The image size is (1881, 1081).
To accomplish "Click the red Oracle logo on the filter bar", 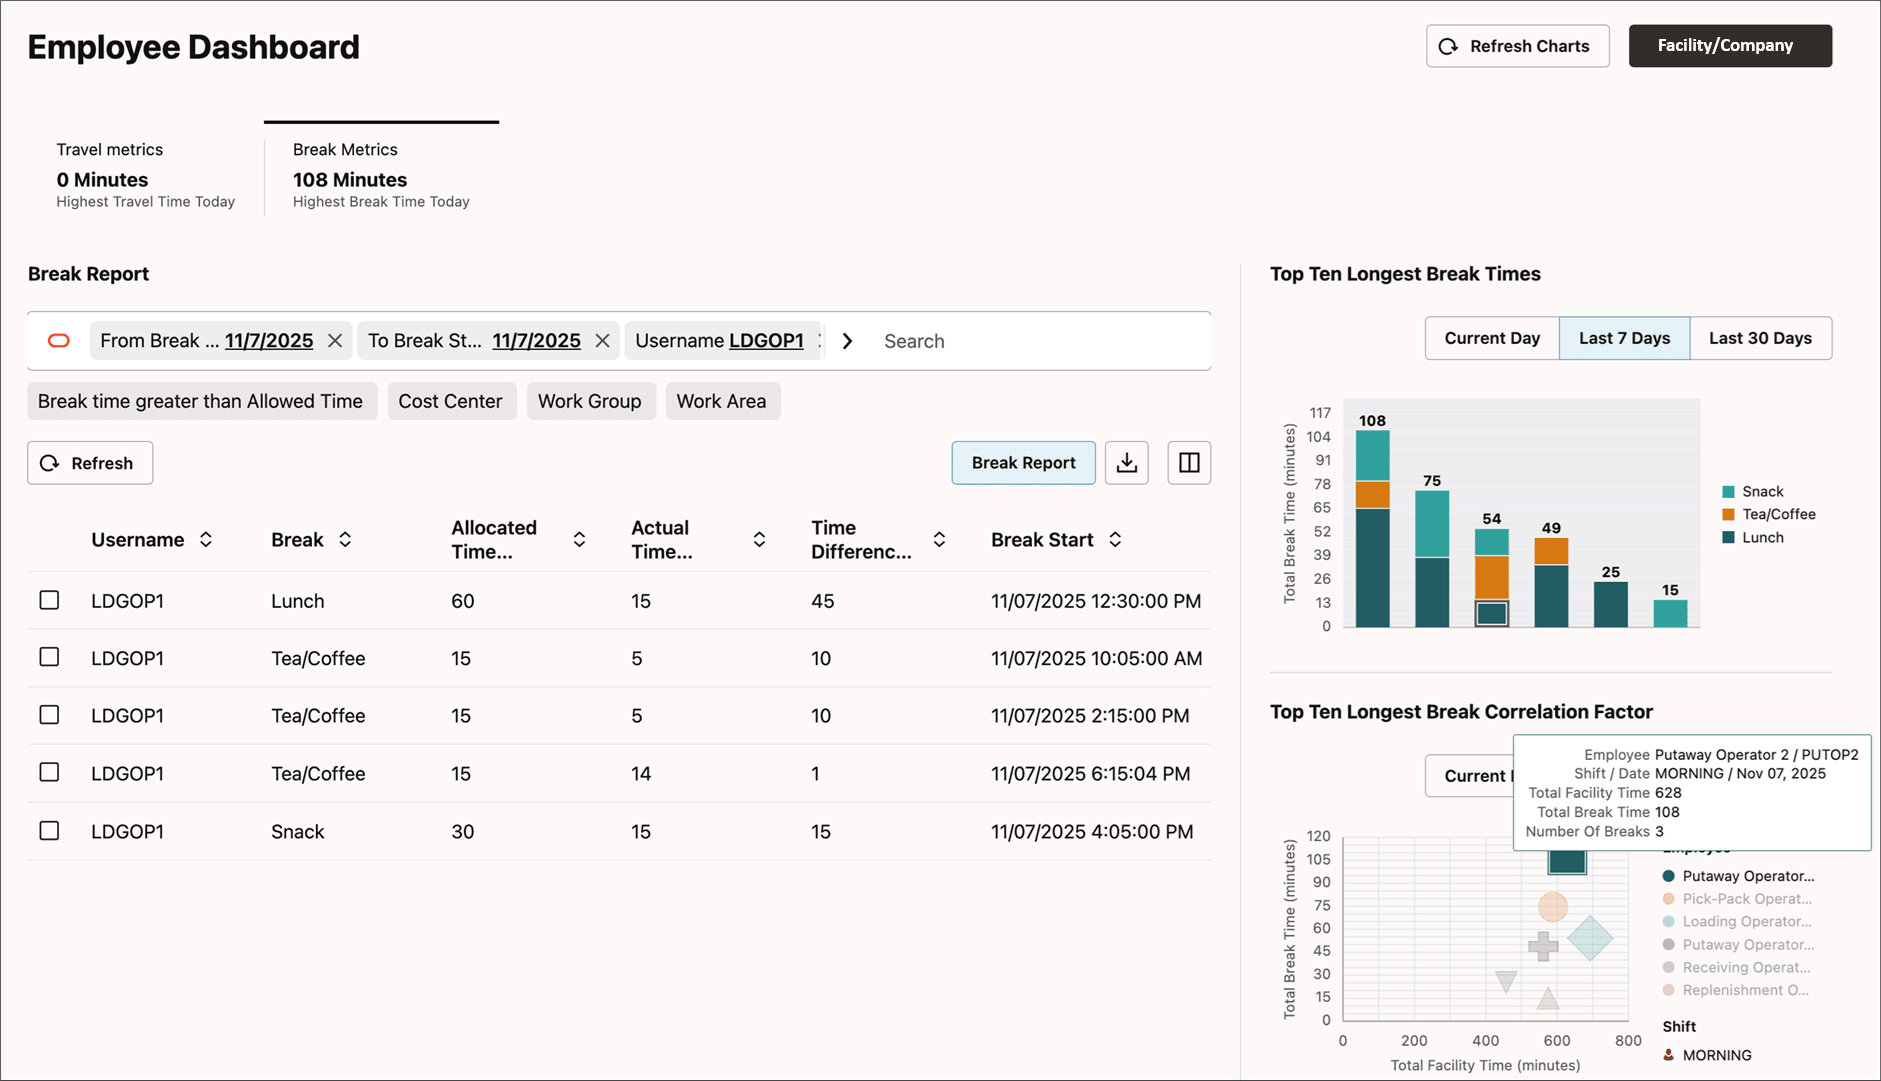I will [x=58, y=340].
